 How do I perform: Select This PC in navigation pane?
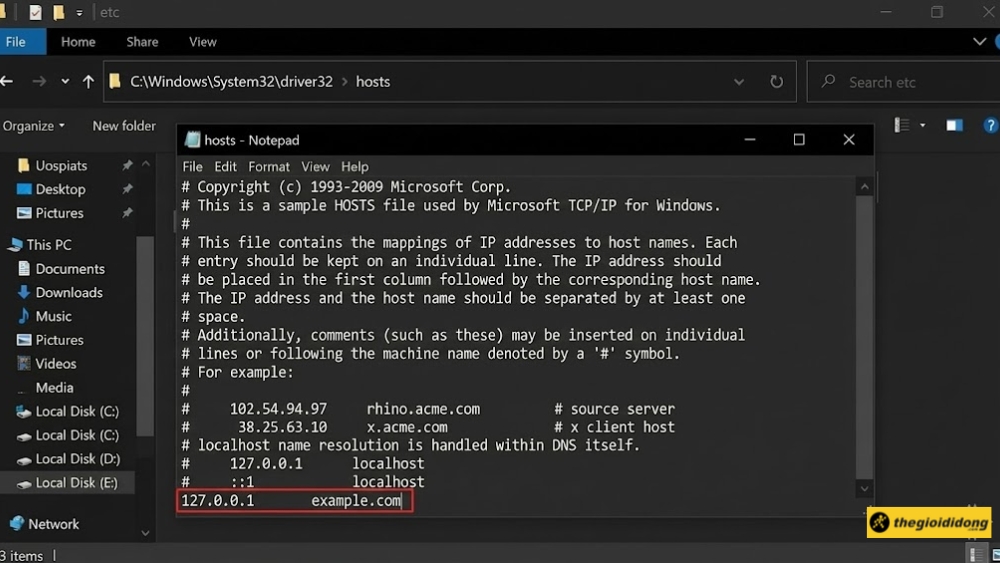(48, 245)
